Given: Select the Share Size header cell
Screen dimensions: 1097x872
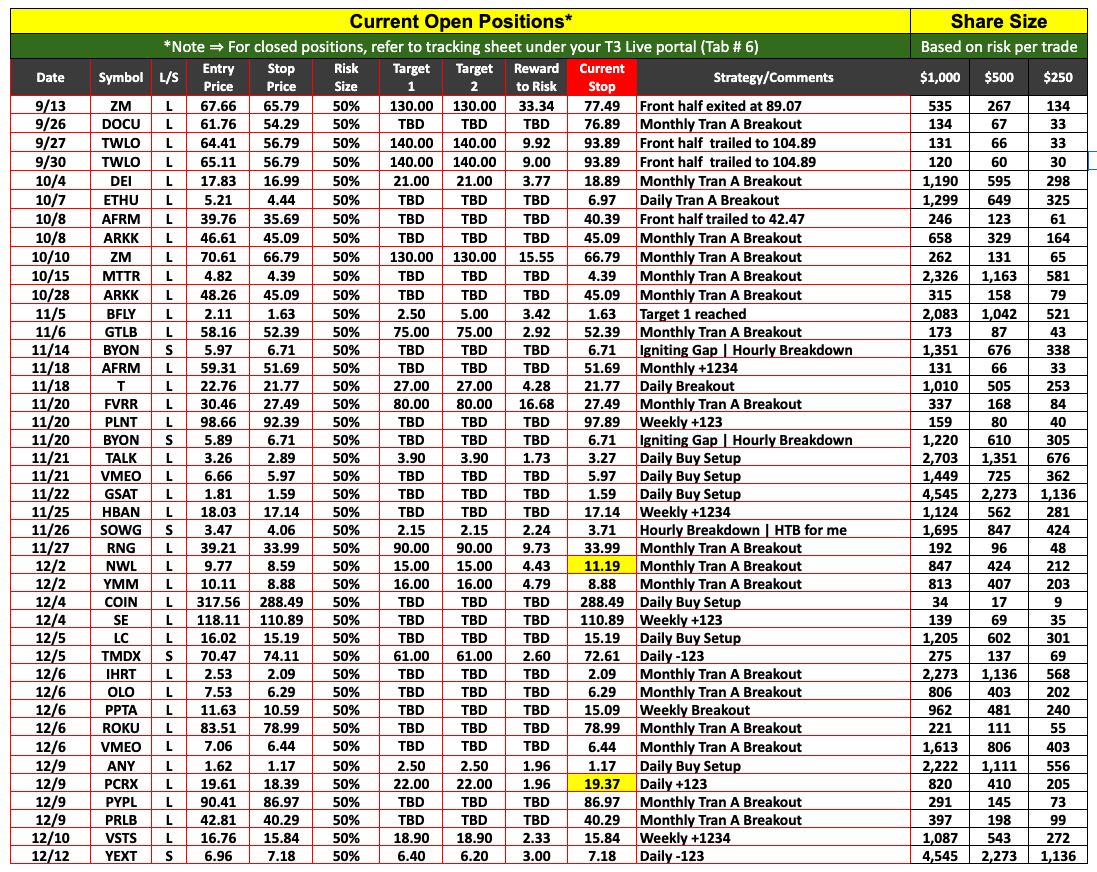Looking at the screenshot, I should [998, 21].
